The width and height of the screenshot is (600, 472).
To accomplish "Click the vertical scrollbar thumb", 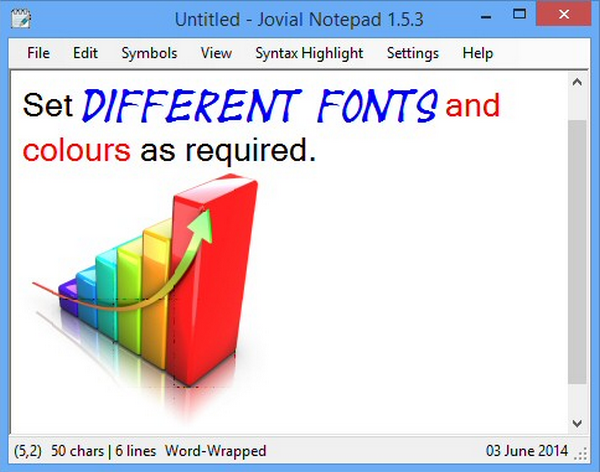I will coord(577,252).
